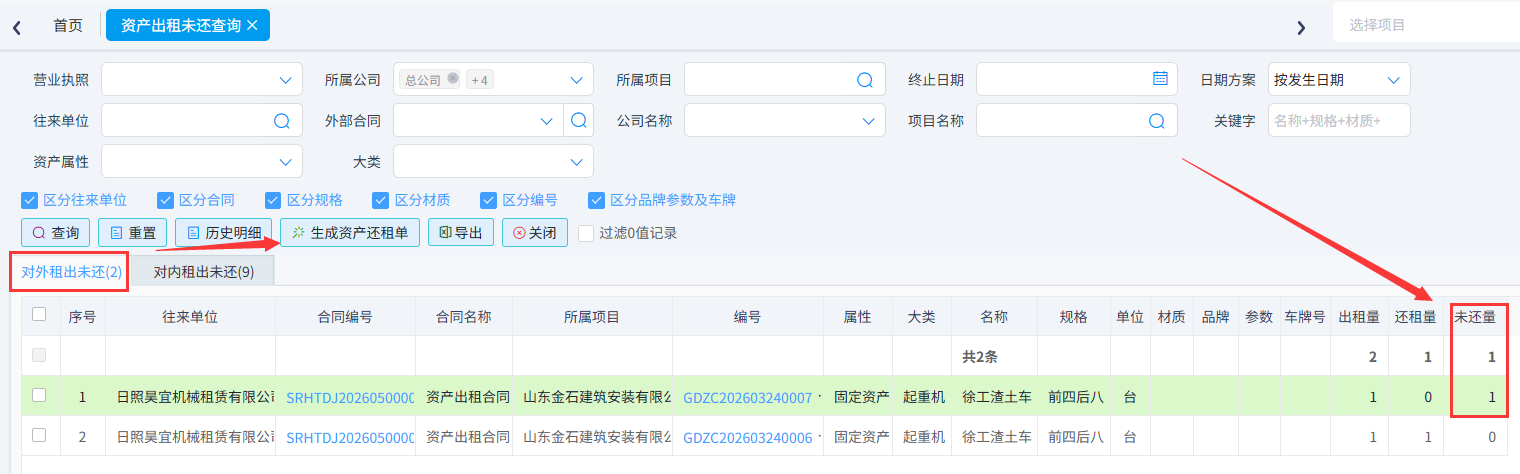Expand the 所属公司 dropdown
This screenshot has width=1520, height=474.
pyautogui.click(x=576, y=80)
